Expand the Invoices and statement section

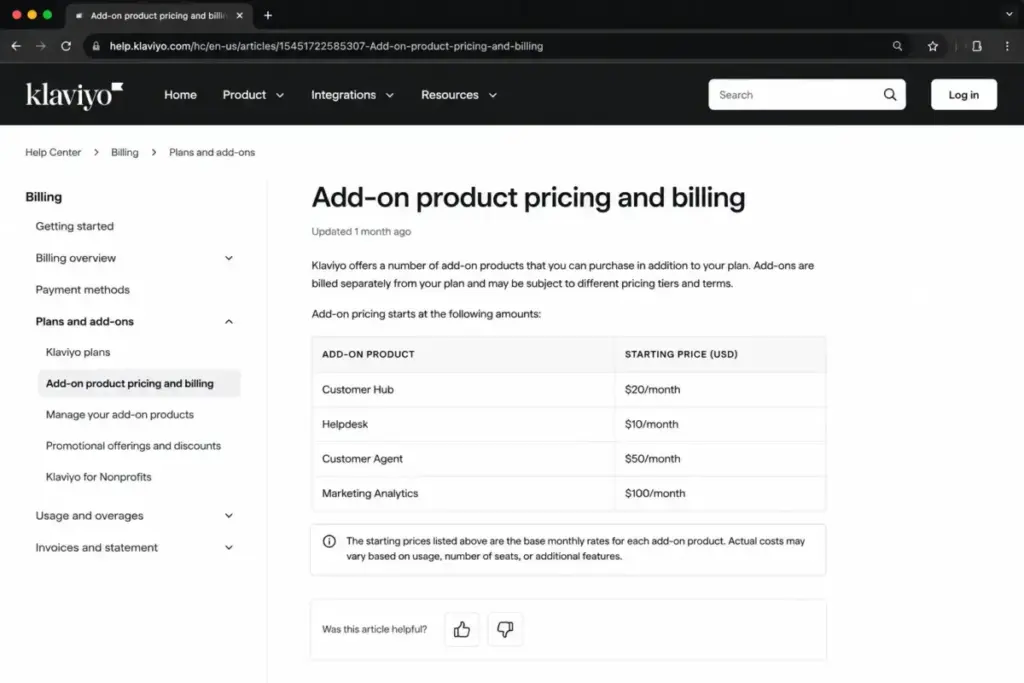(x=229, y=547)
